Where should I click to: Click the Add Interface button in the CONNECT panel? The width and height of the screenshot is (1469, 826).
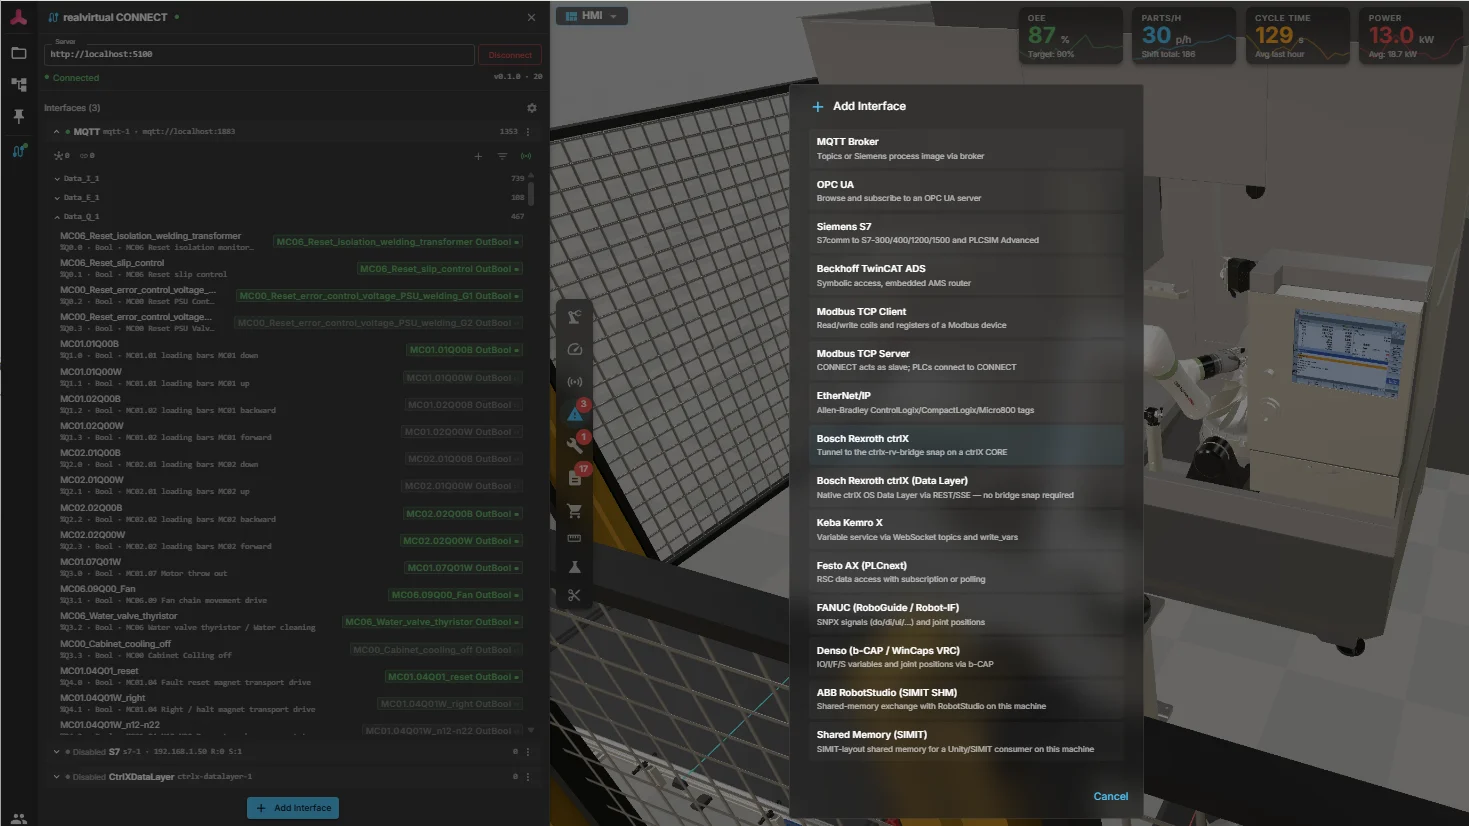293,808
